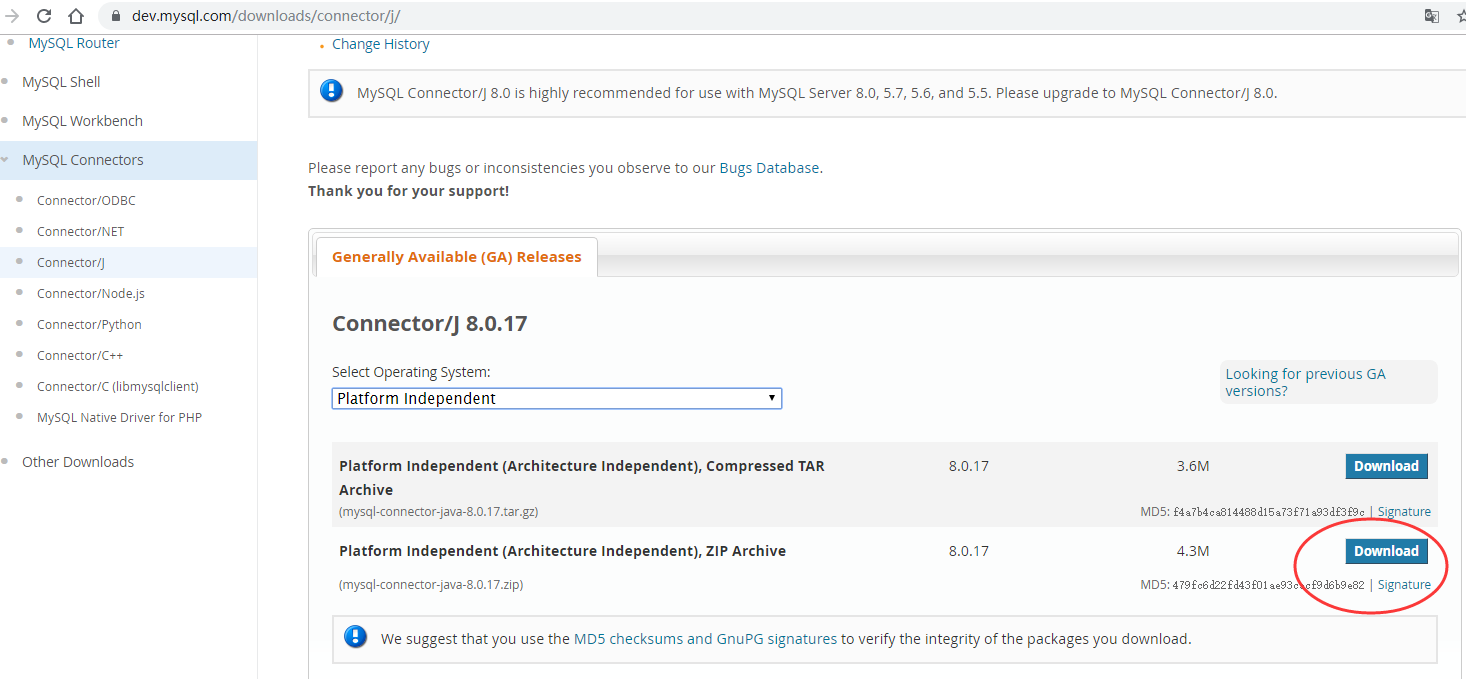Download the ZIP Archive
The image size is (1466, 679).
(1386, 551)
